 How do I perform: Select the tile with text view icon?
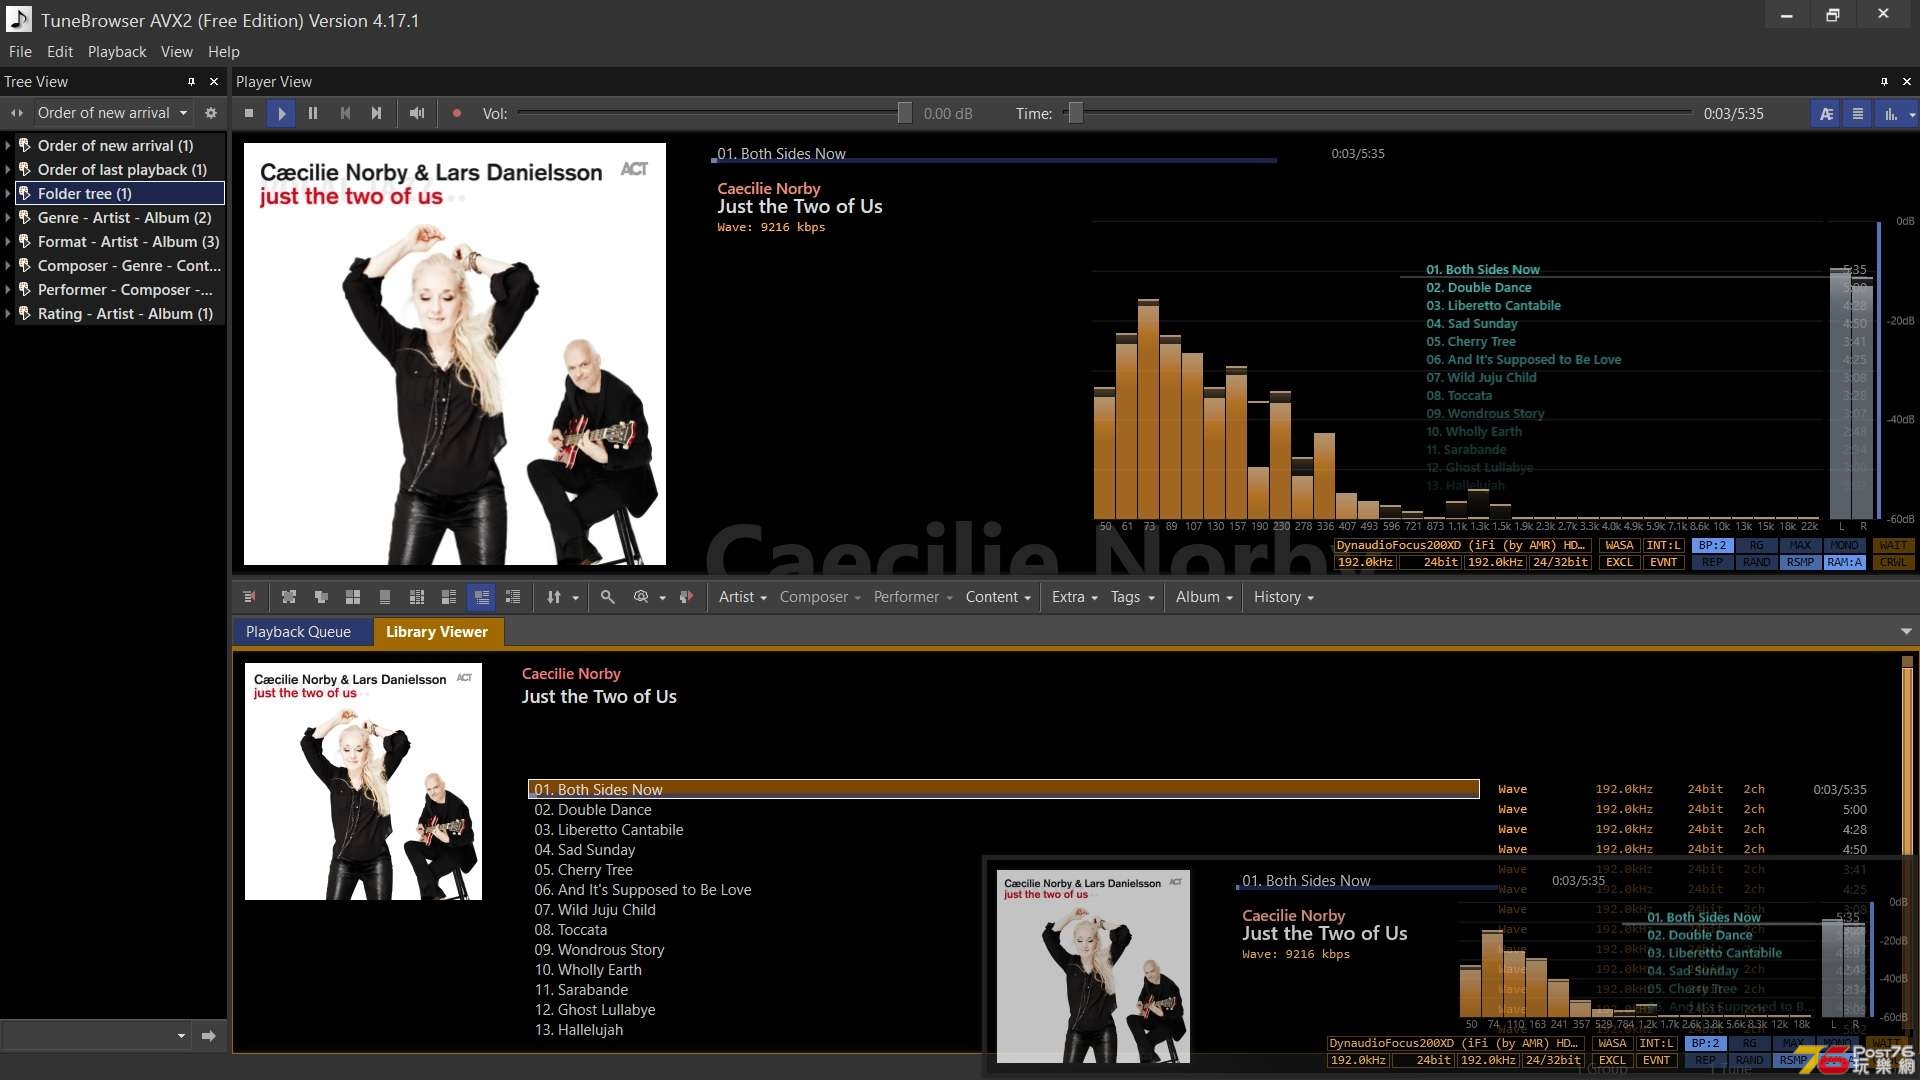[x=449, y=597]
